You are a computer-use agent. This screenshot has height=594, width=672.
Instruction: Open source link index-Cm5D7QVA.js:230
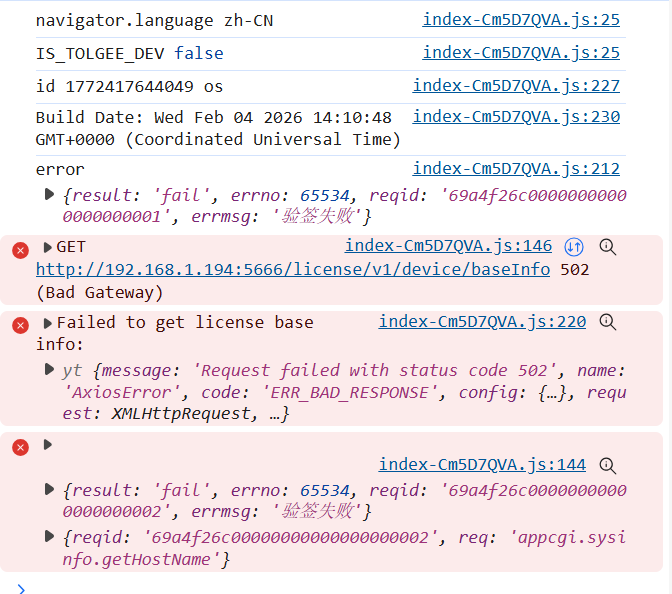pos(516,116)
